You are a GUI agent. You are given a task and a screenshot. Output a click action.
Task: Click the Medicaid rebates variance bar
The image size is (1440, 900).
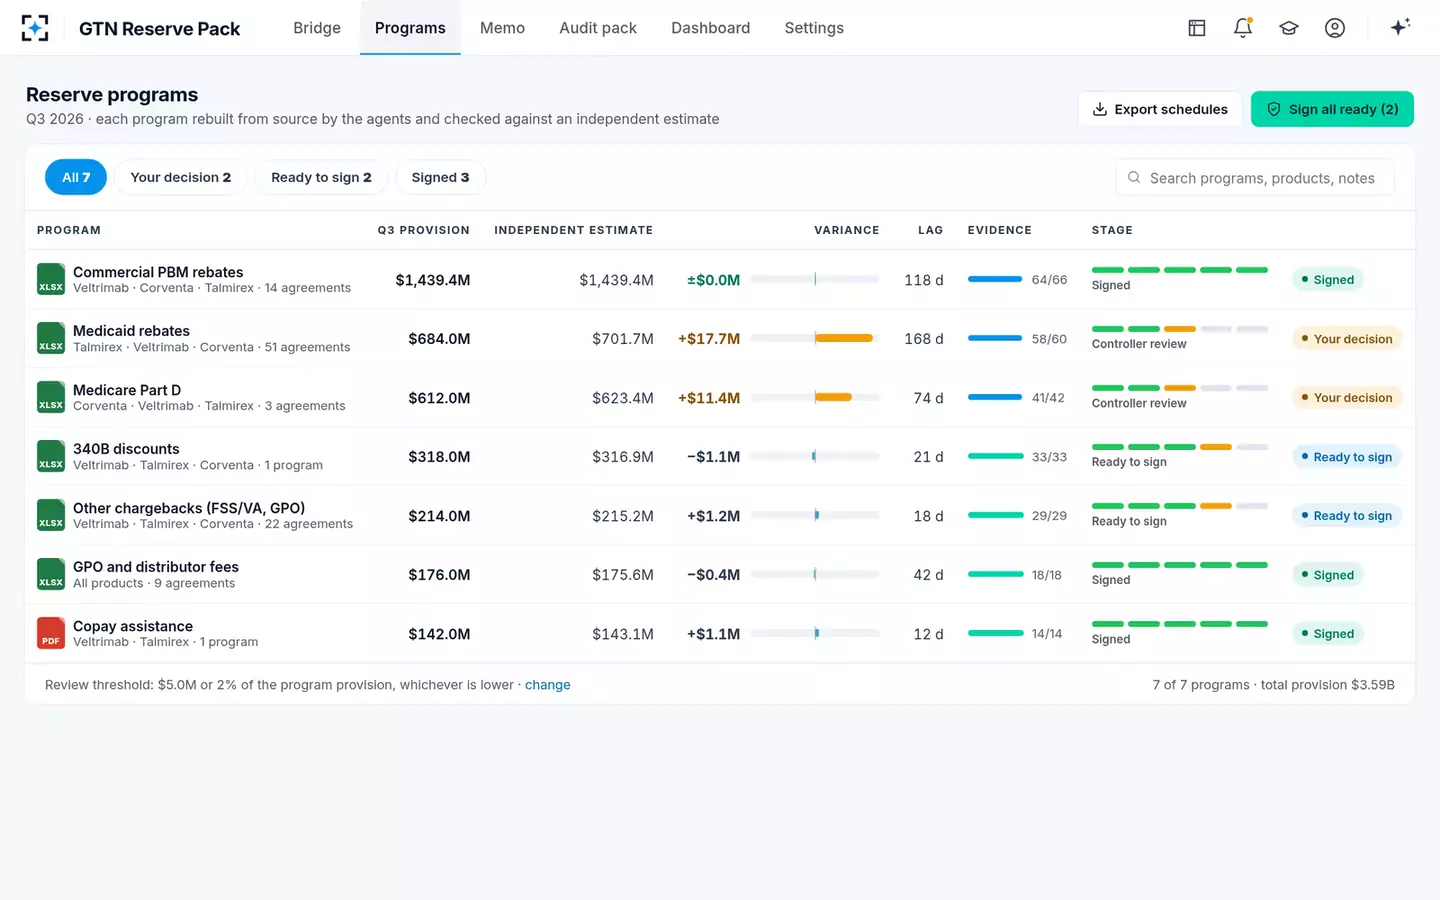tap(815, 338)
